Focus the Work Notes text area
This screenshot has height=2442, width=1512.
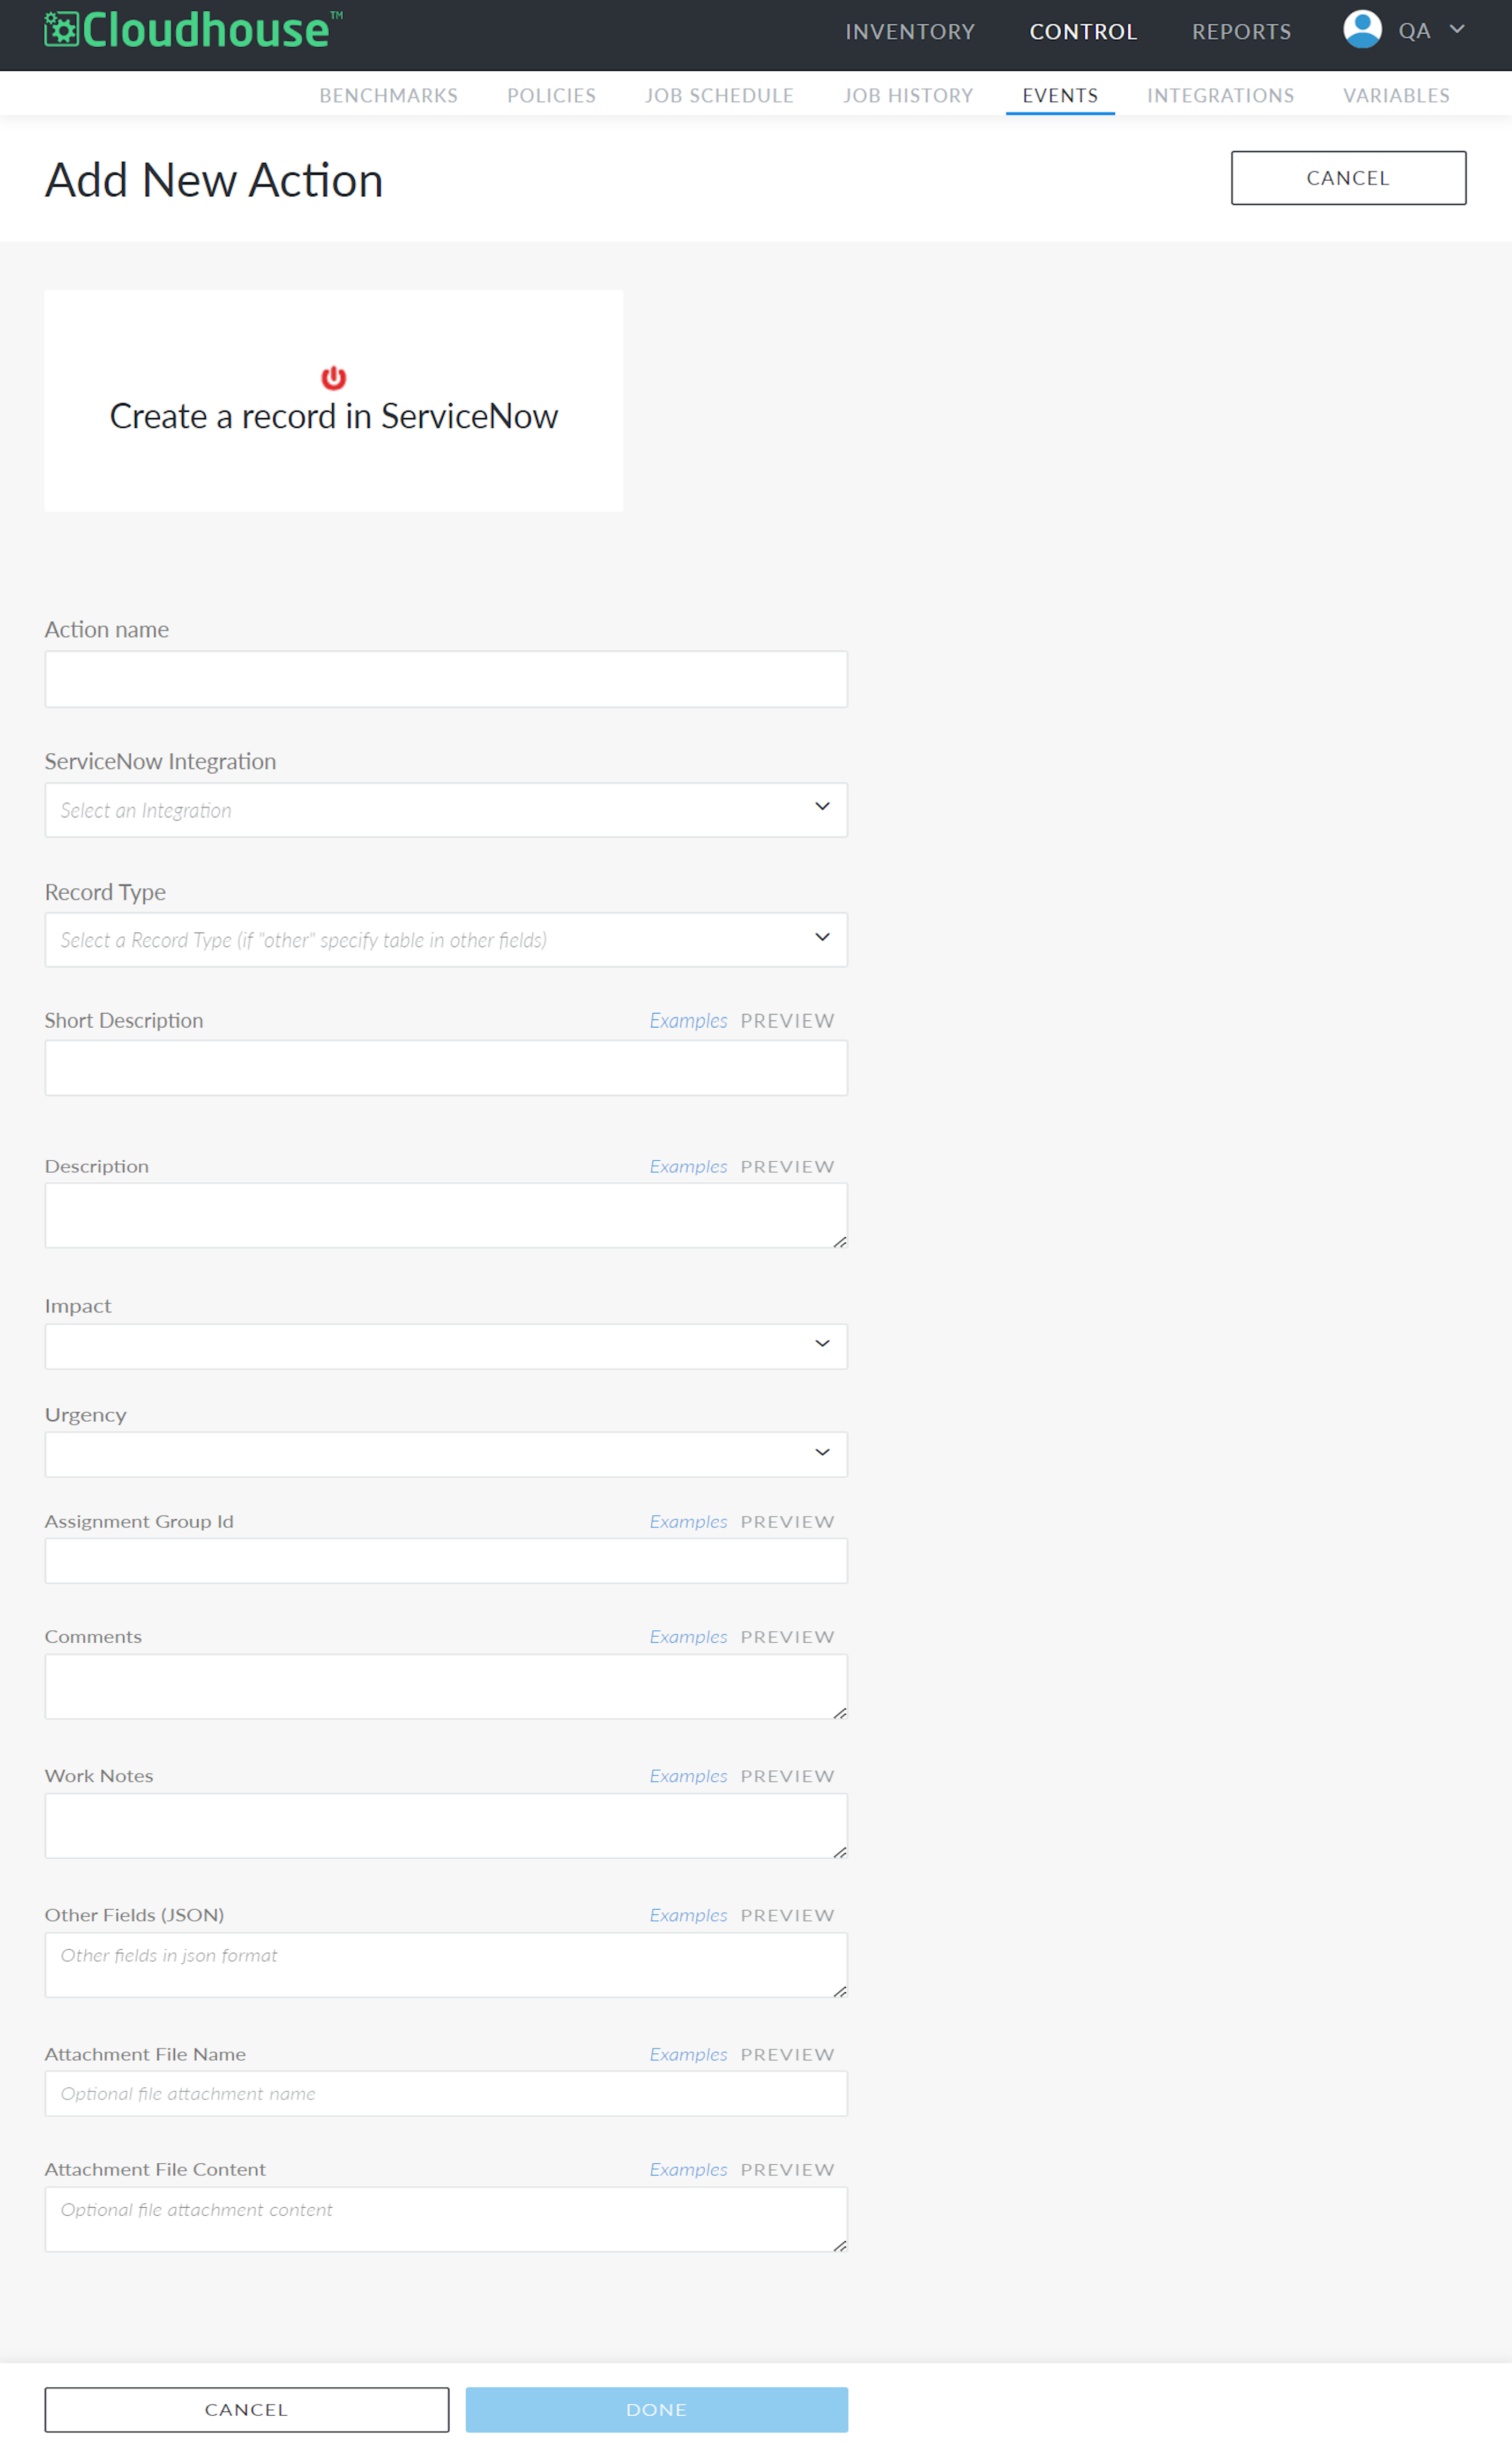446,1826
